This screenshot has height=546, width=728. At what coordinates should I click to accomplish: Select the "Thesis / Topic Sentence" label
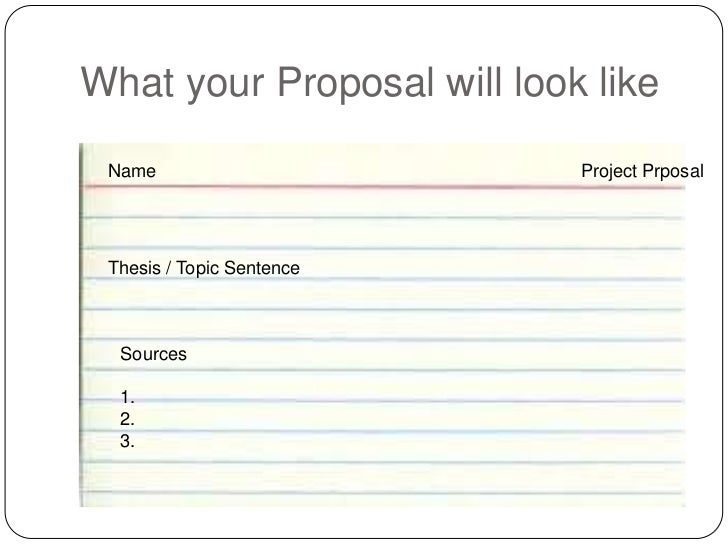[204, 268]
